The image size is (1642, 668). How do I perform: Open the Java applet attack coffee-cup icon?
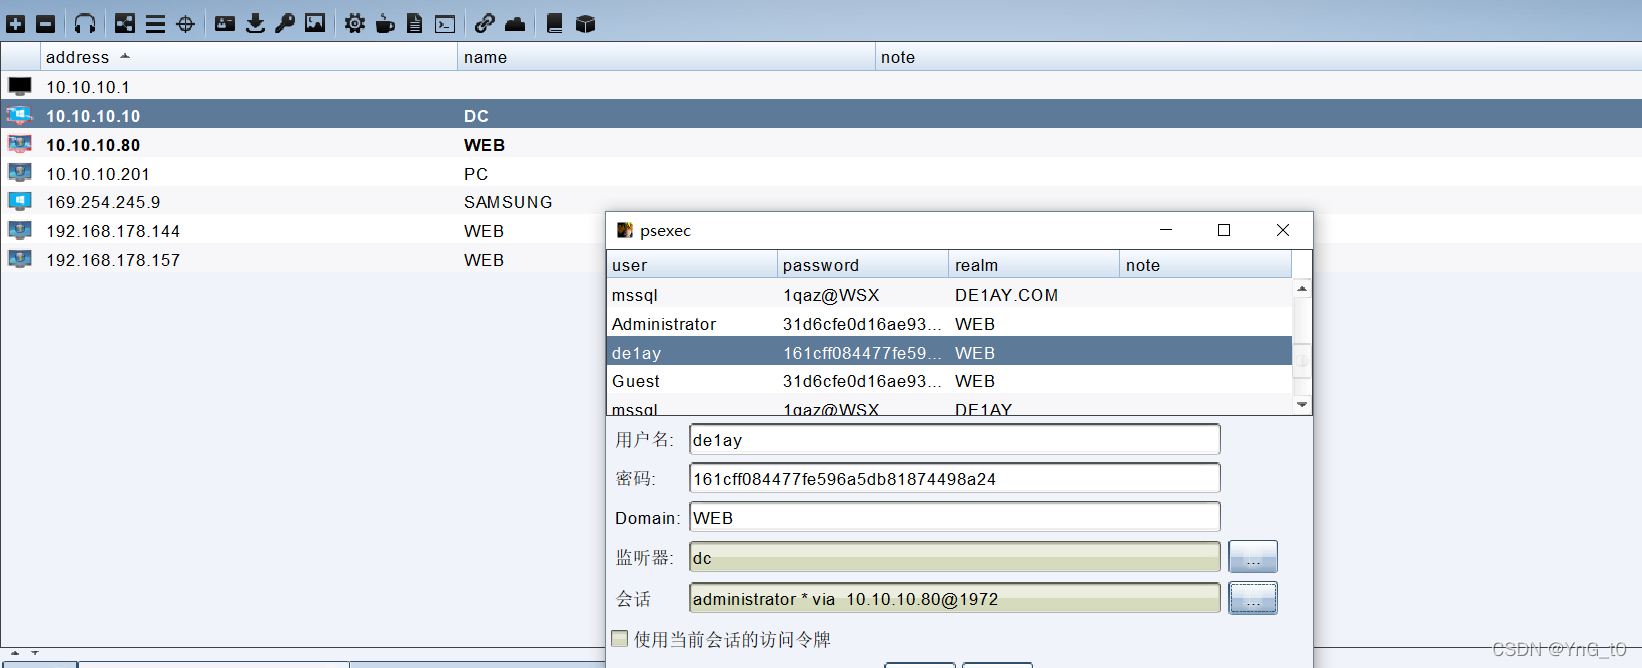click(385, 23)
